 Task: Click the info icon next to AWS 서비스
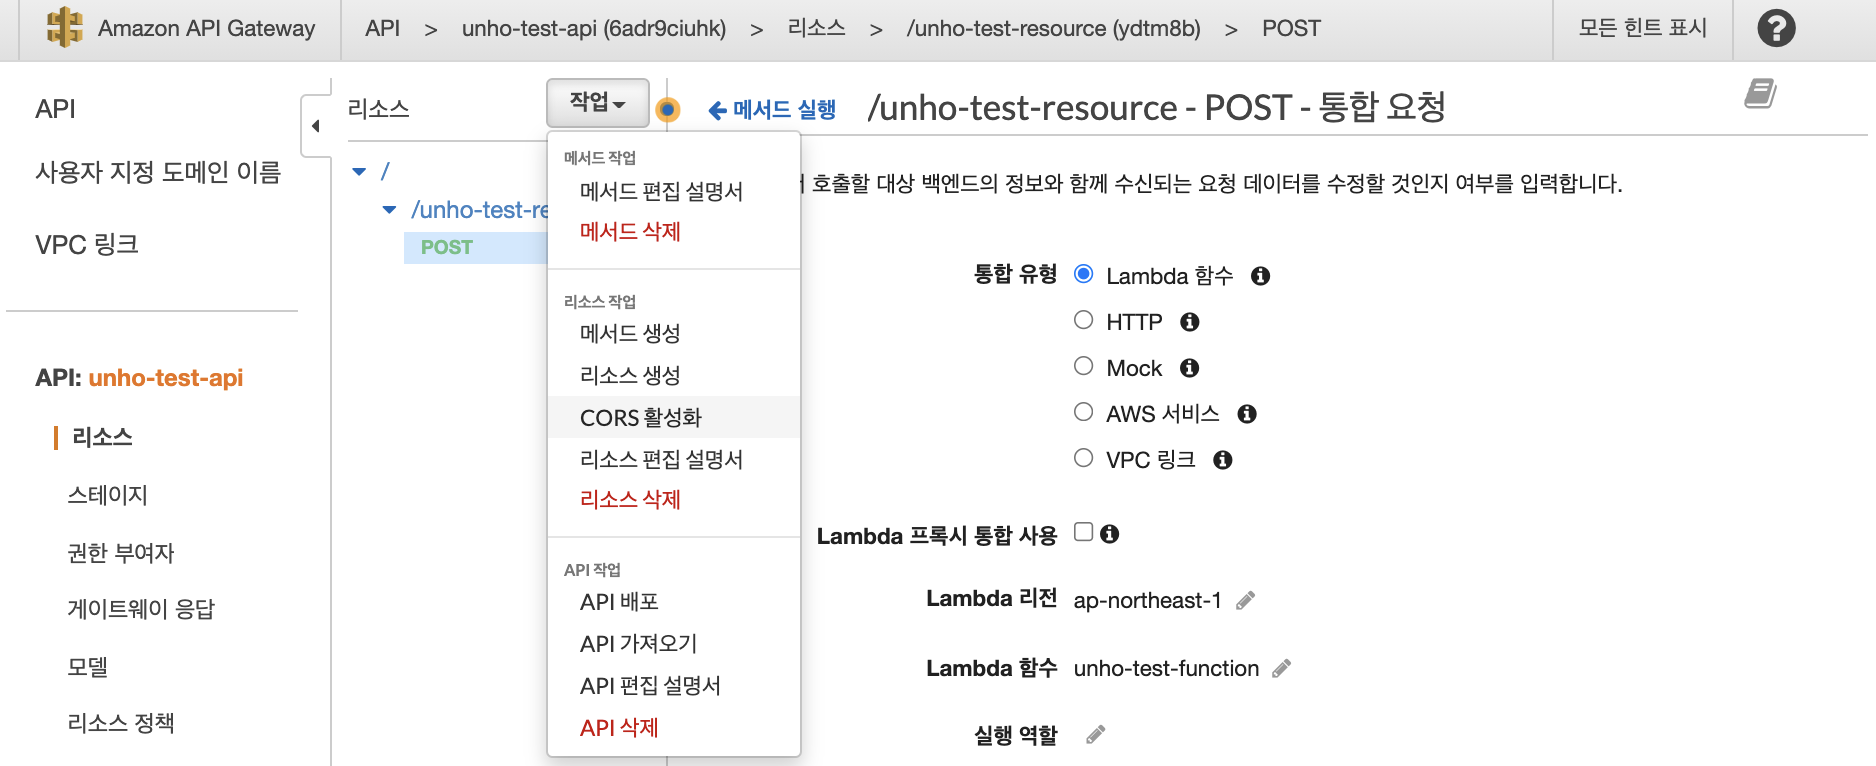click(1246, 414)
